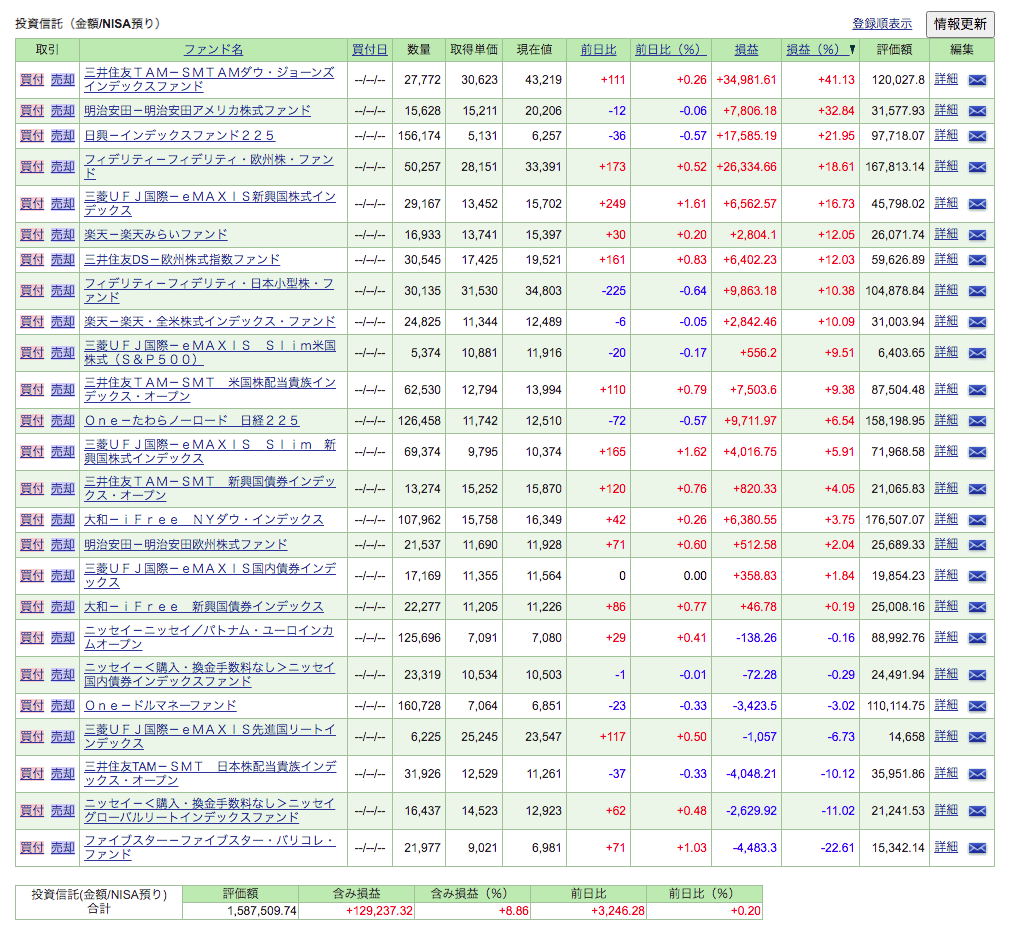This screenshot has width=1010, height=929.
Task: Click envelope icon in SMTAMダウ・ジョーンズ row
Action: [977, 80]
